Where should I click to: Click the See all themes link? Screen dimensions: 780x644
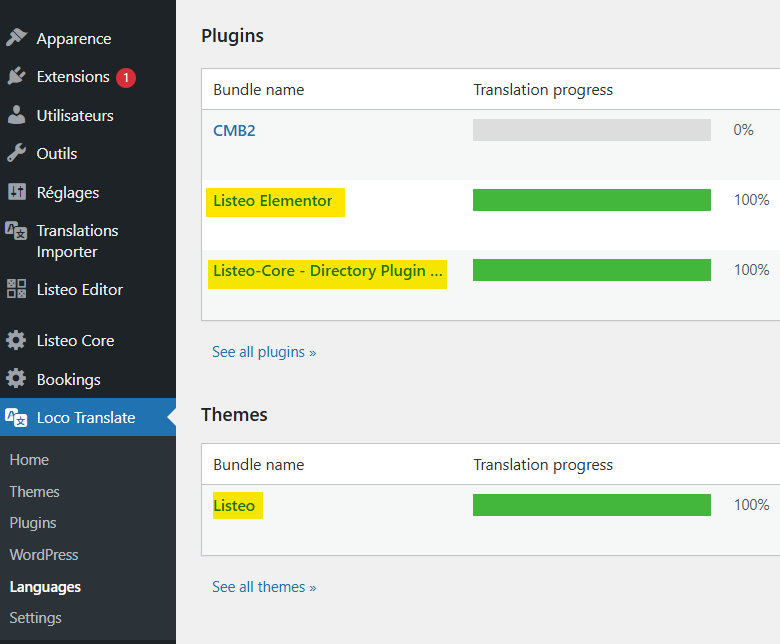[264, 587]
